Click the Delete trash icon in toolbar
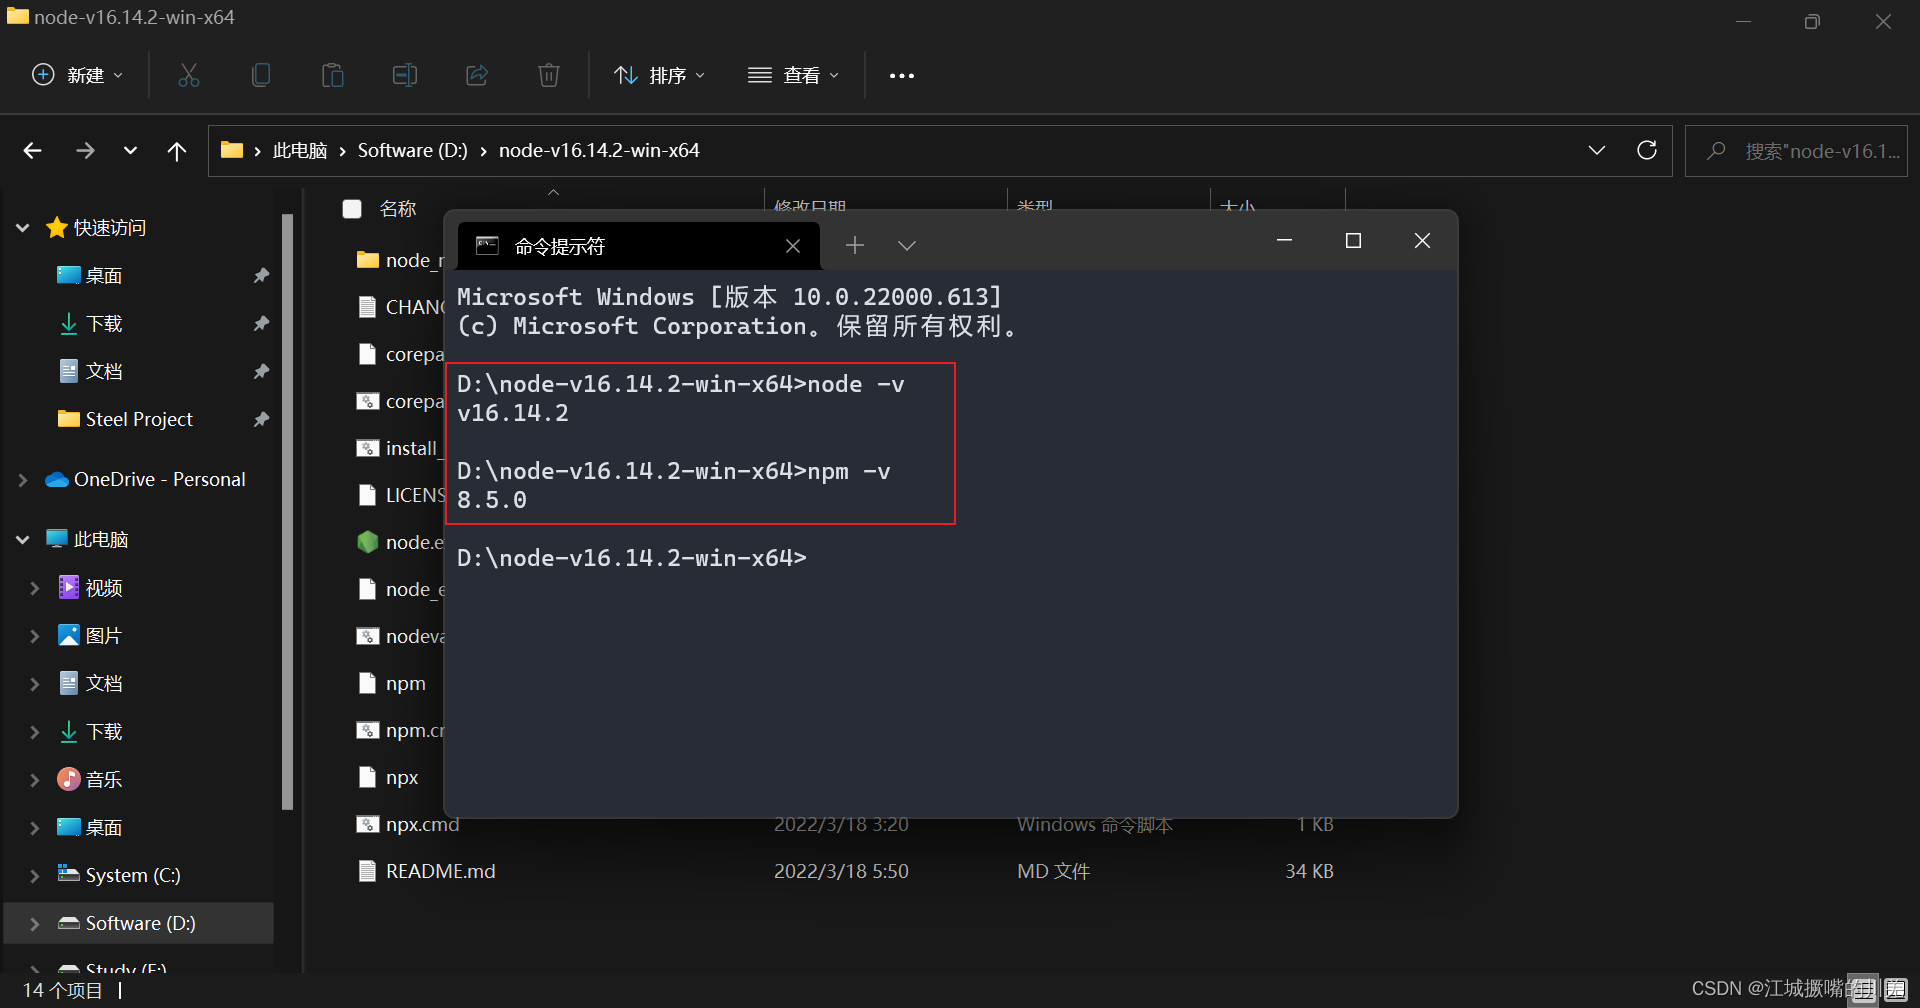 pyautogui.click(x=549, y=75)
